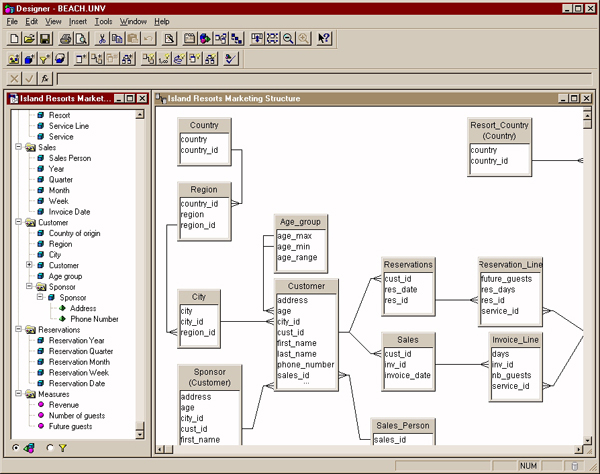Click the formula fx icon
This screenshot has height=474, width=600.
point(45,79)
